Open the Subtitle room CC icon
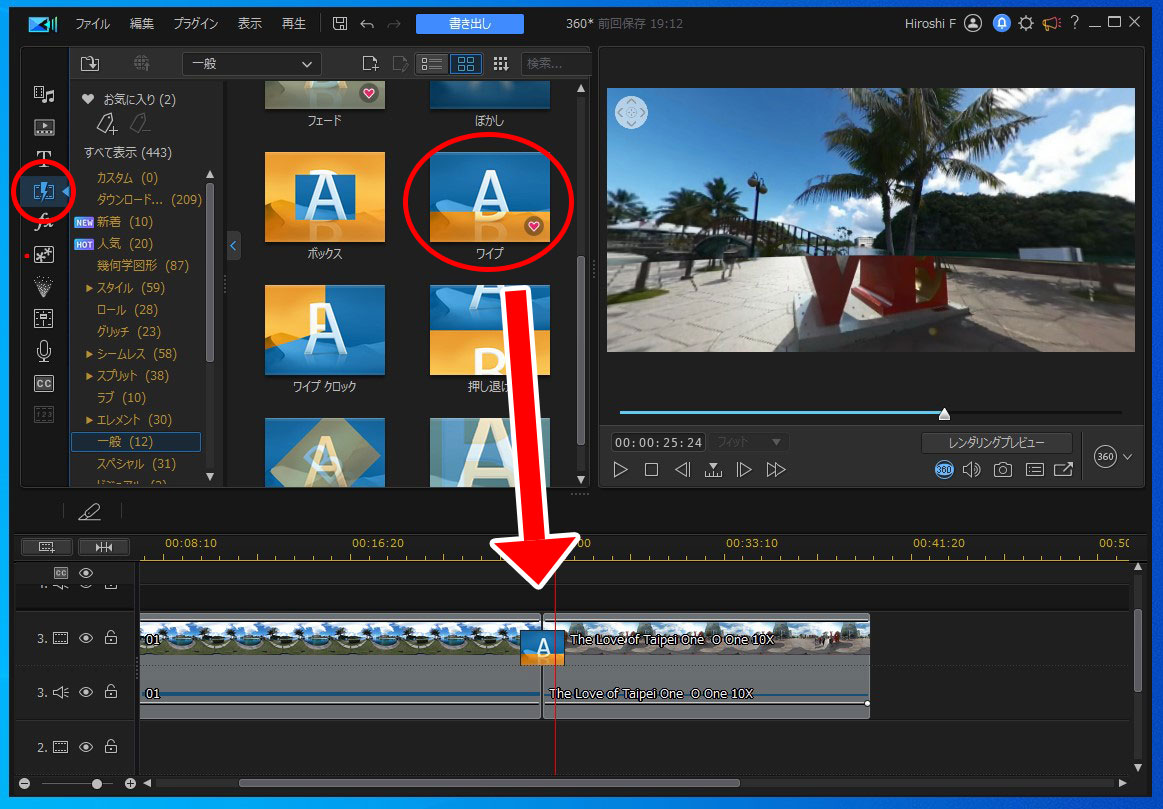 (x=44, y=383)
